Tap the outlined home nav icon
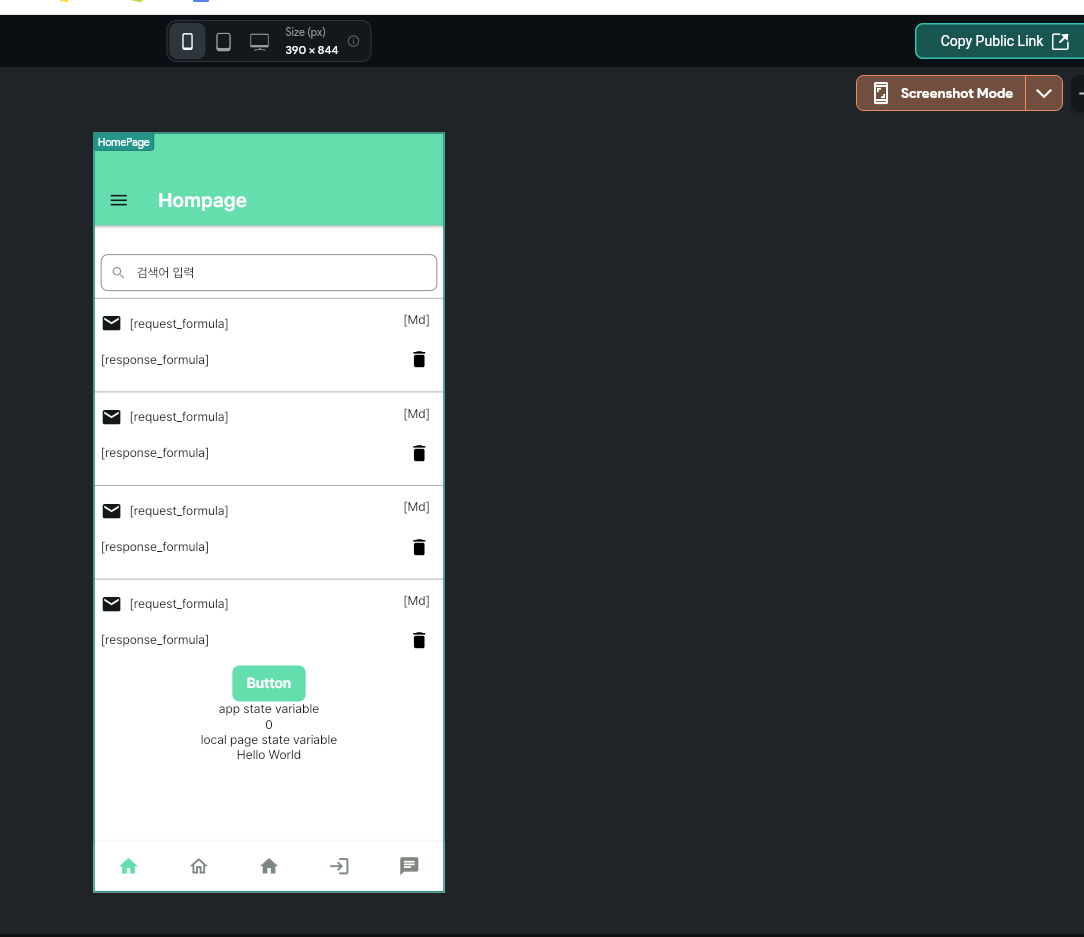The height and width of the screenshot is (937, 1084). tap(198, 866)
